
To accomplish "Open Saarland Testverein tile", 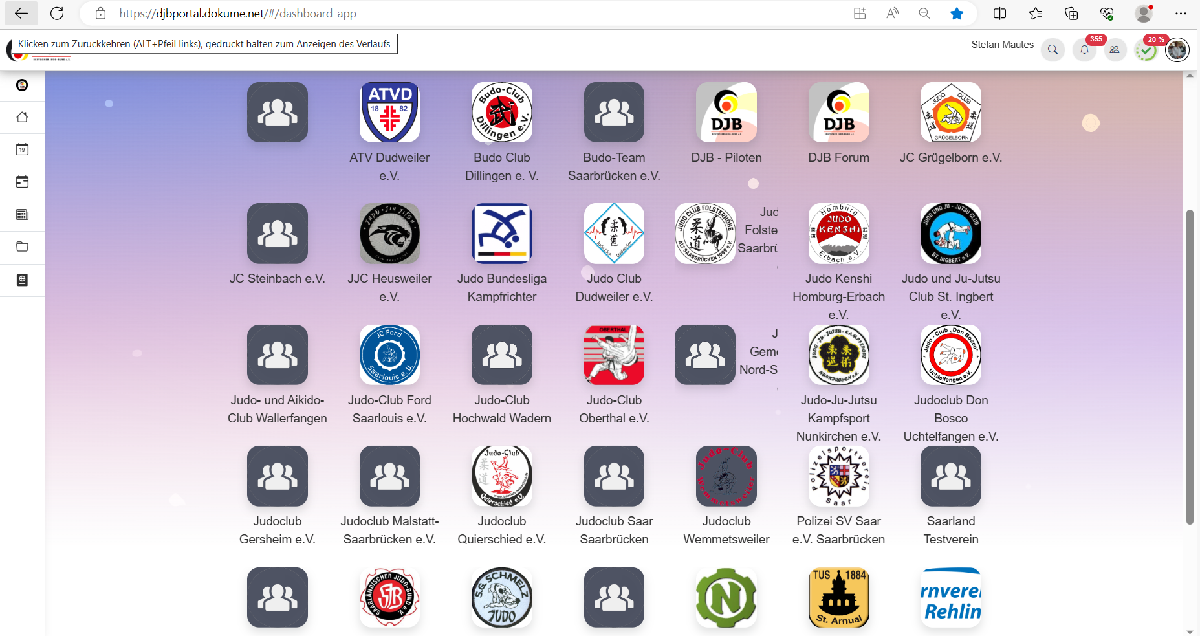I will point(950,476).
